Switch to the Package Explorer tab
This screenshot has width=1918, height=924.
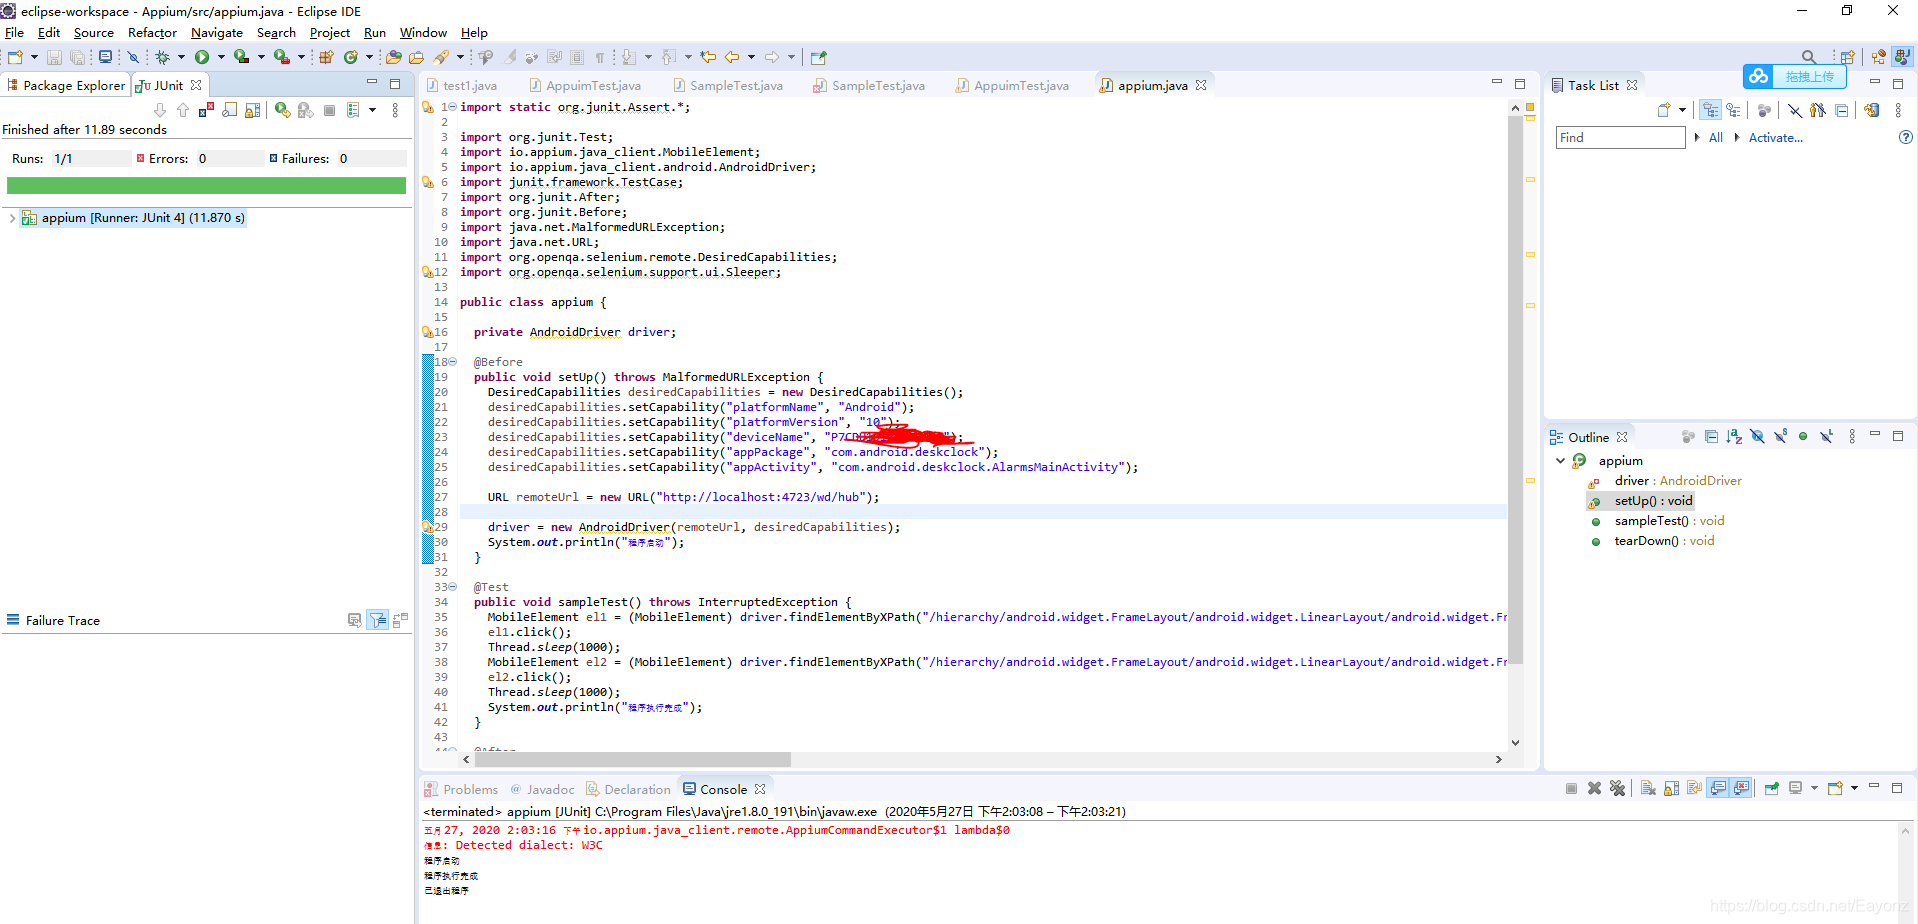point(66,85)
